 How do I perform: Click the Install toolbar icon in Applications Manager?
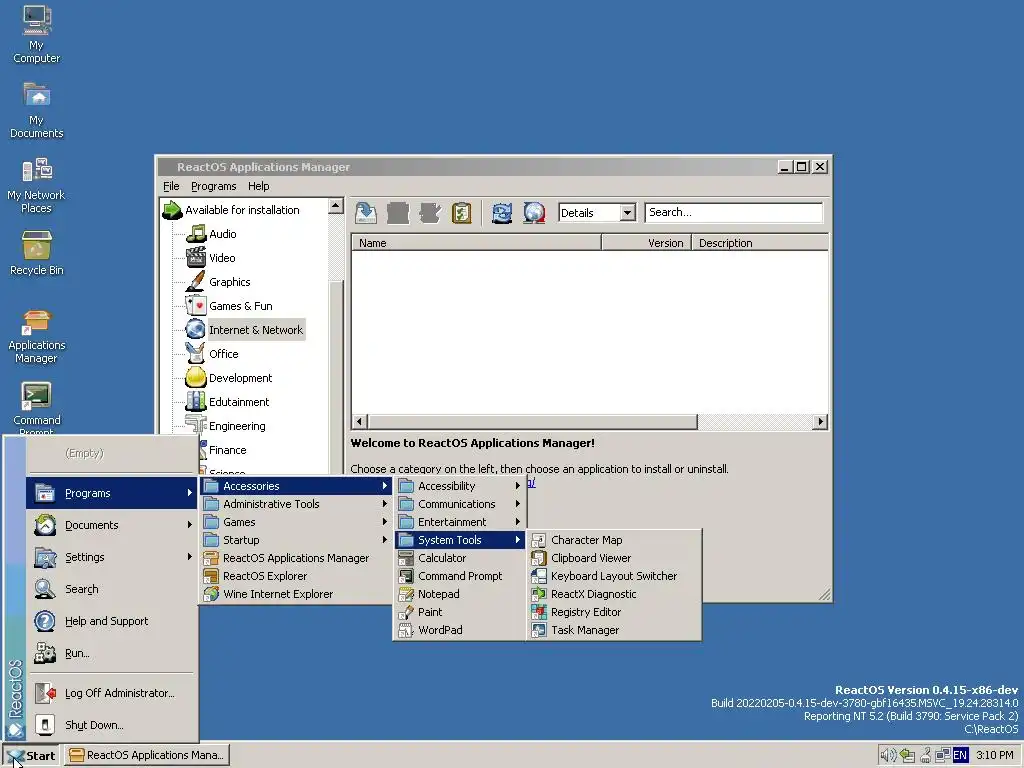click(366, 213)
